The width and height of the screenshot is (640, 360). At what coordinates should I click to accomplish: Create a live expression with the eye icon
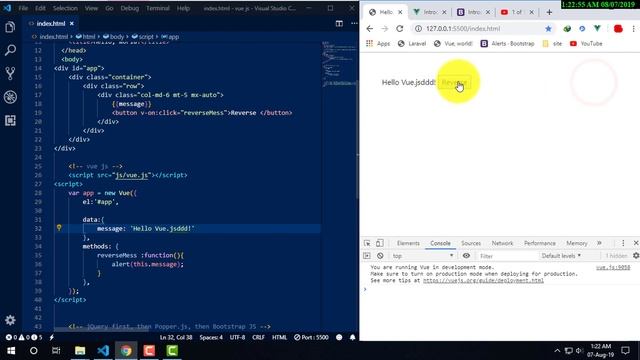pyautogui.click(x=466, y=256)
